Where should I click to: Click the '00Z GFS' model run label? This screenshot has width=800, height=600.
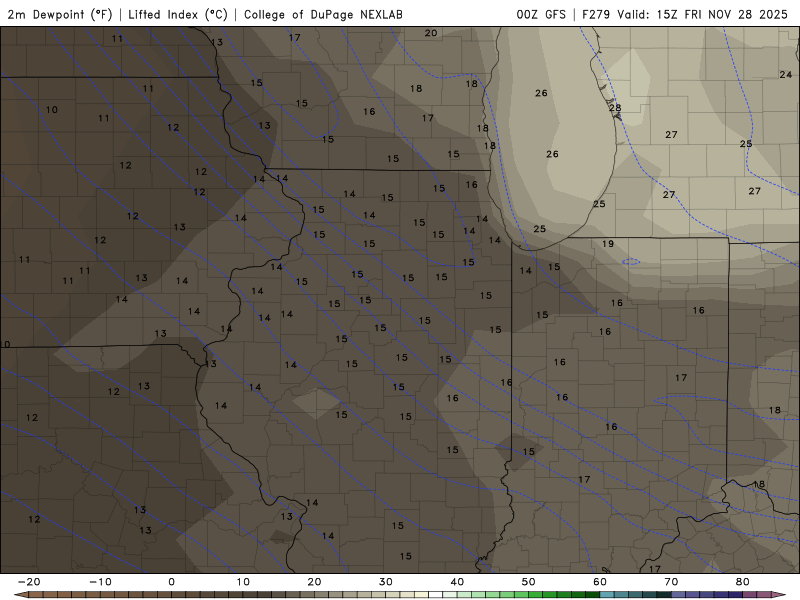pos(541,14)
